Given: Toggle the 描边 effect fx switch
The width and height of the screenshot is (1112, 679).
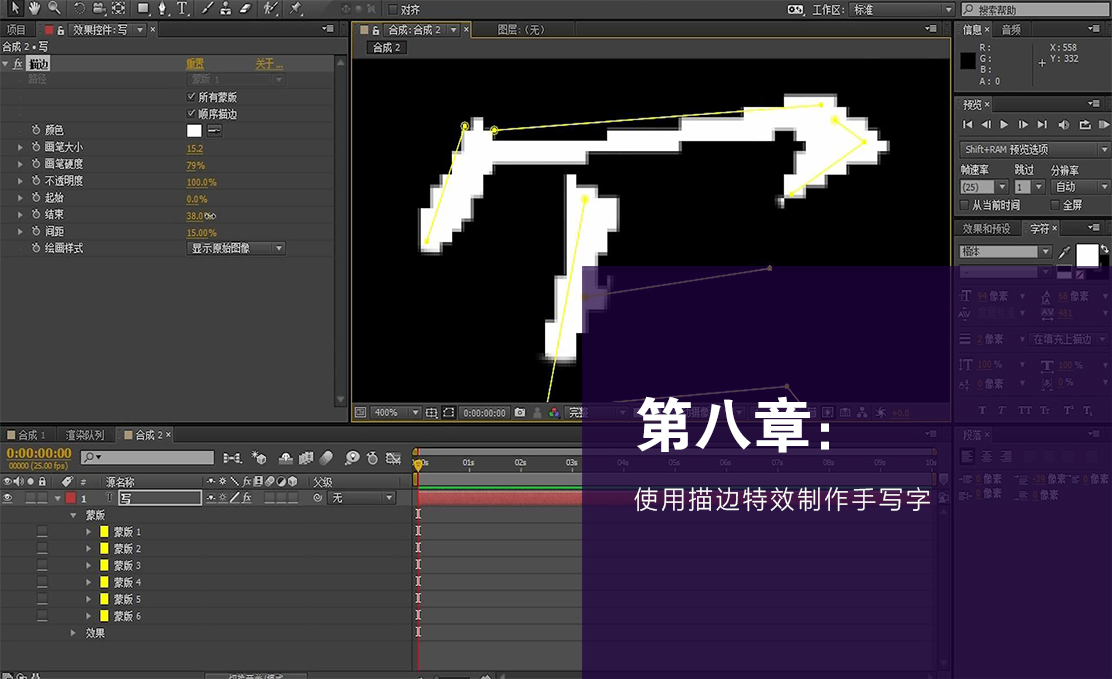Looking at the screenshot, I should coord(18,64).
